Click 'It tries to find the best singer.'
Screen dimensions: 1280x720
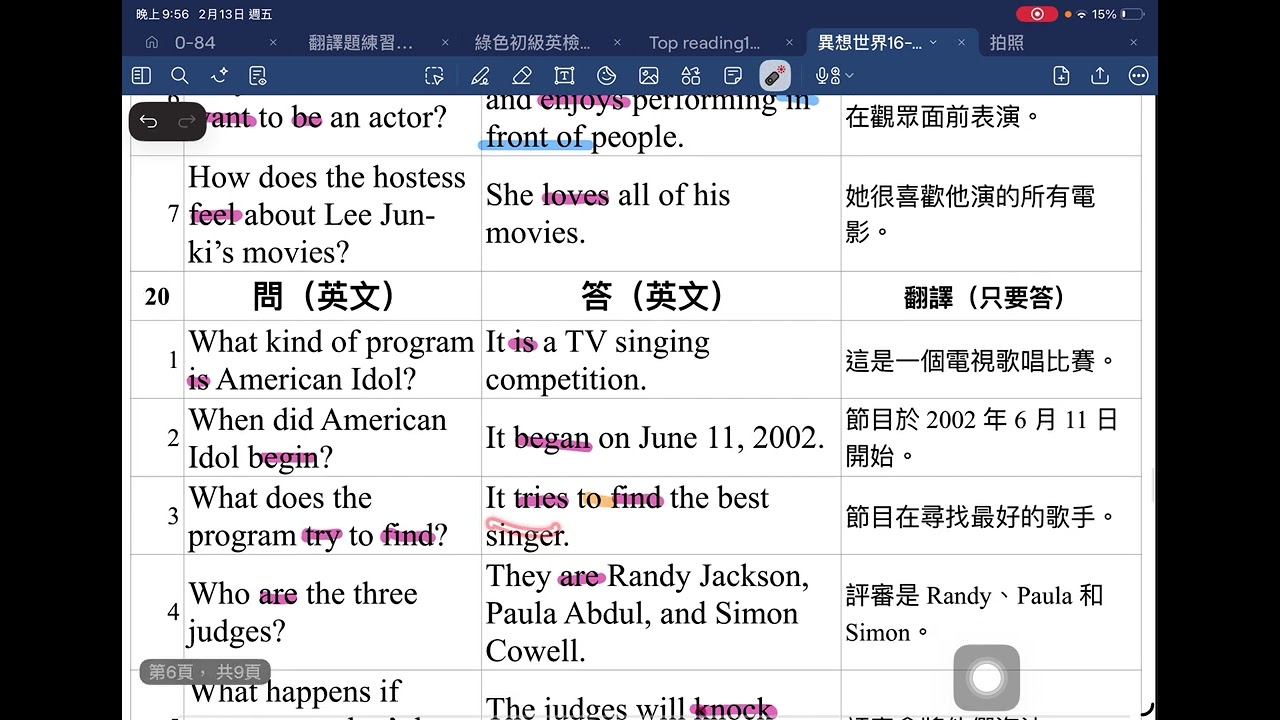[628, 516]
